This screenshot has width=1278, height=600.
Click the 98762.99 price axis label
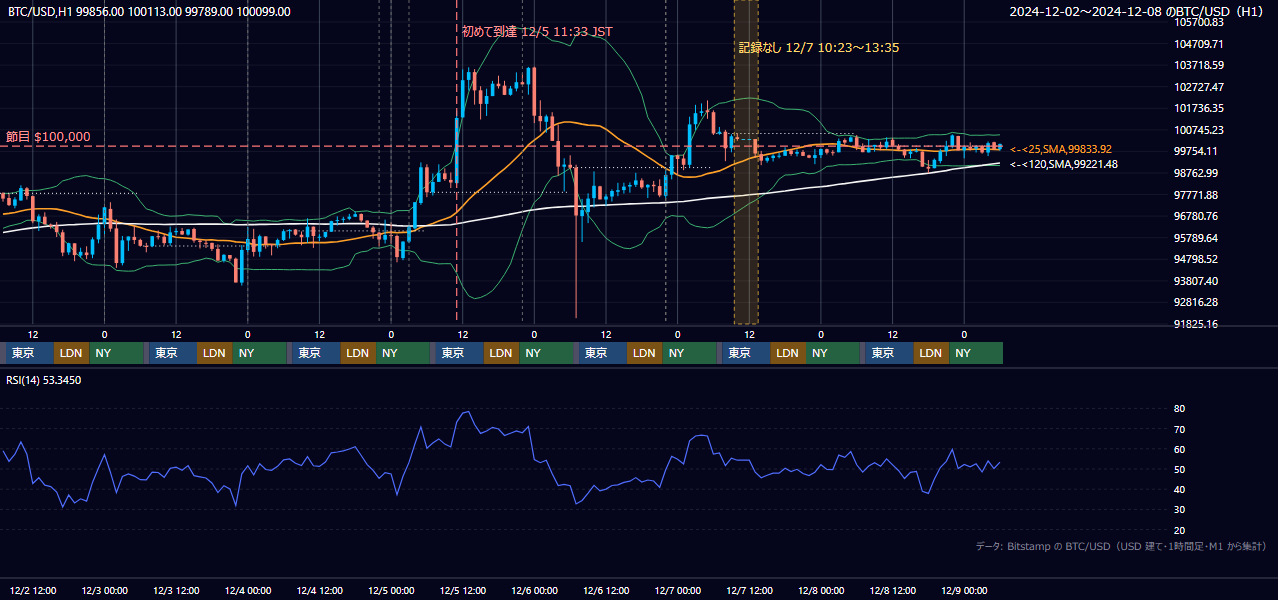1197,173
